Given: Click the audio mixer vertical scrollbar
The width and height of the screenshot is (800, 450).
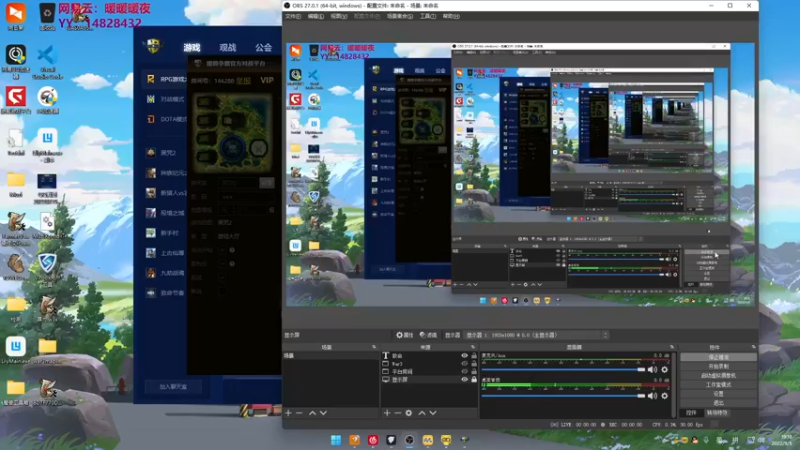Looking at the screenshot, I should coord(675,383).
